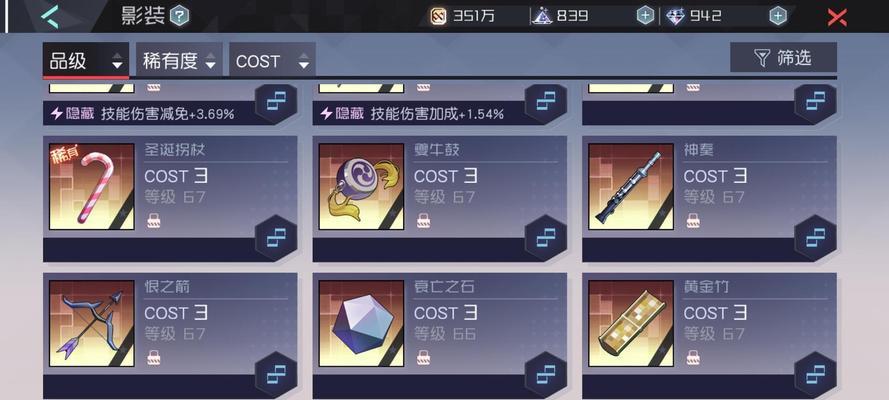This screenshot has height=400, width=889.
Task: Click the swap icon on 雙牛鼓 card
Action: (x=545, y=237)
